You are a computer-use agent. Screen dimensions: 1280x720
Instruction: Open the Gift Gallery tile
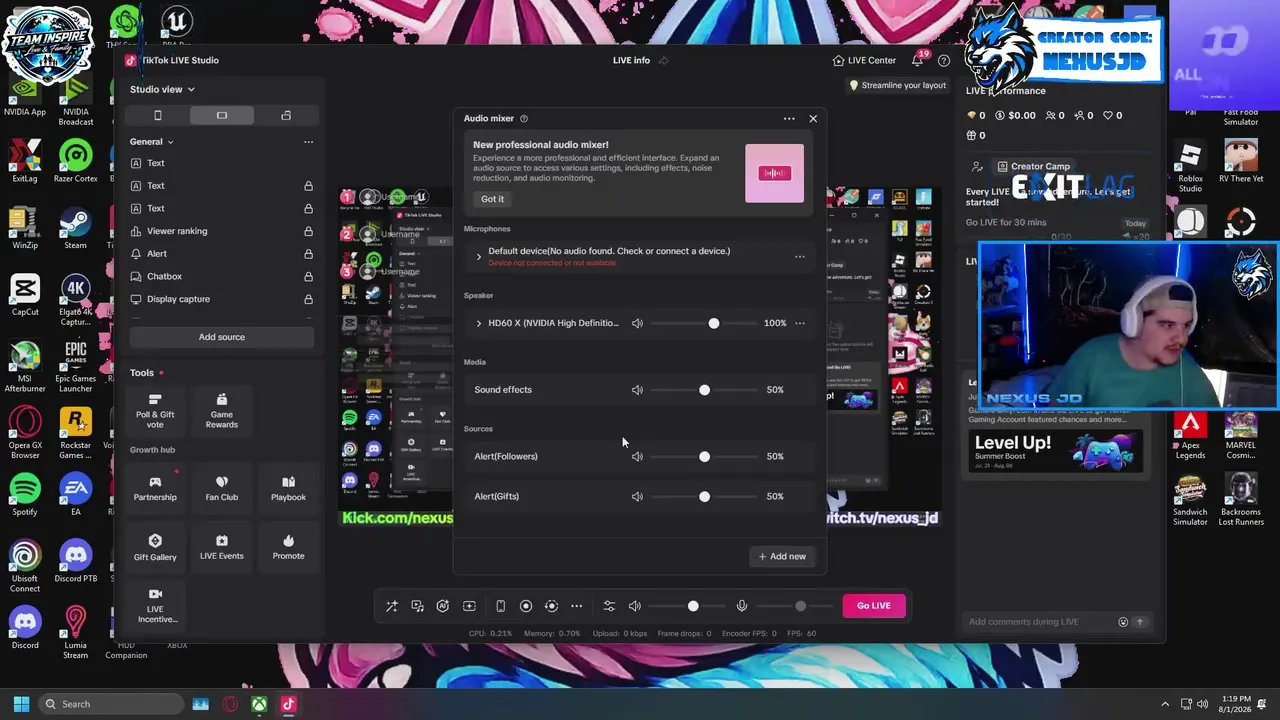tap(155, 547)
